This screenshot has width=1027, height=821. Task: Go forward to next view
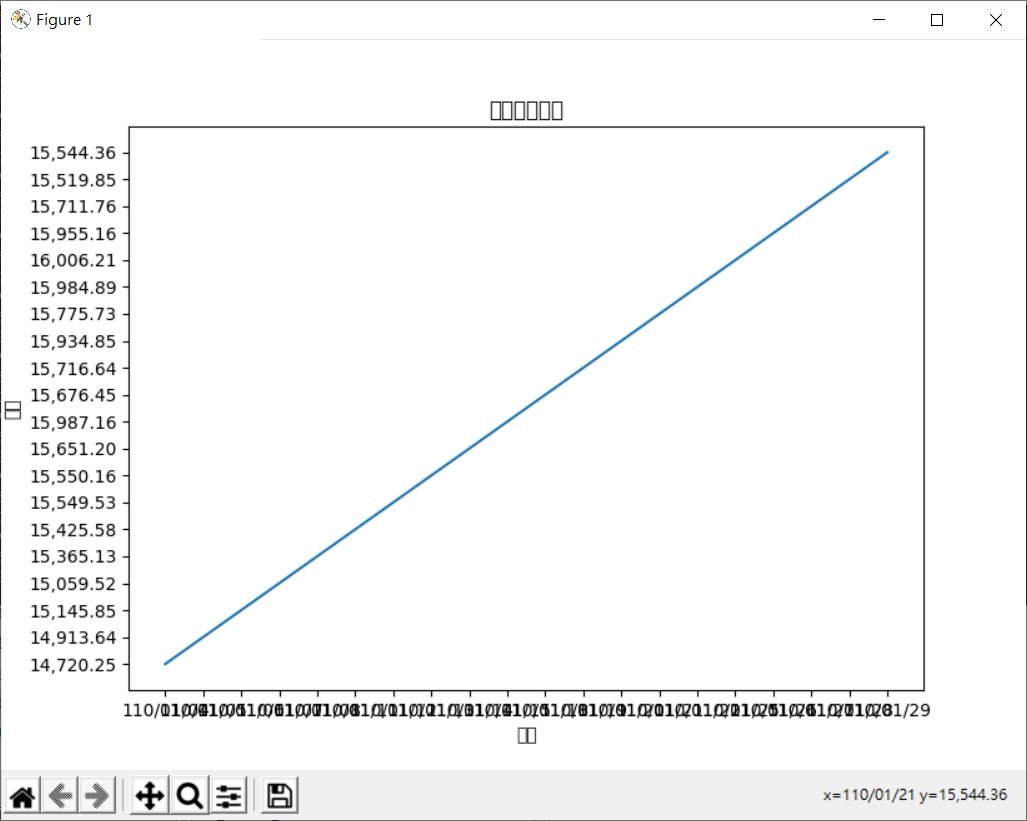pos(98,796)
